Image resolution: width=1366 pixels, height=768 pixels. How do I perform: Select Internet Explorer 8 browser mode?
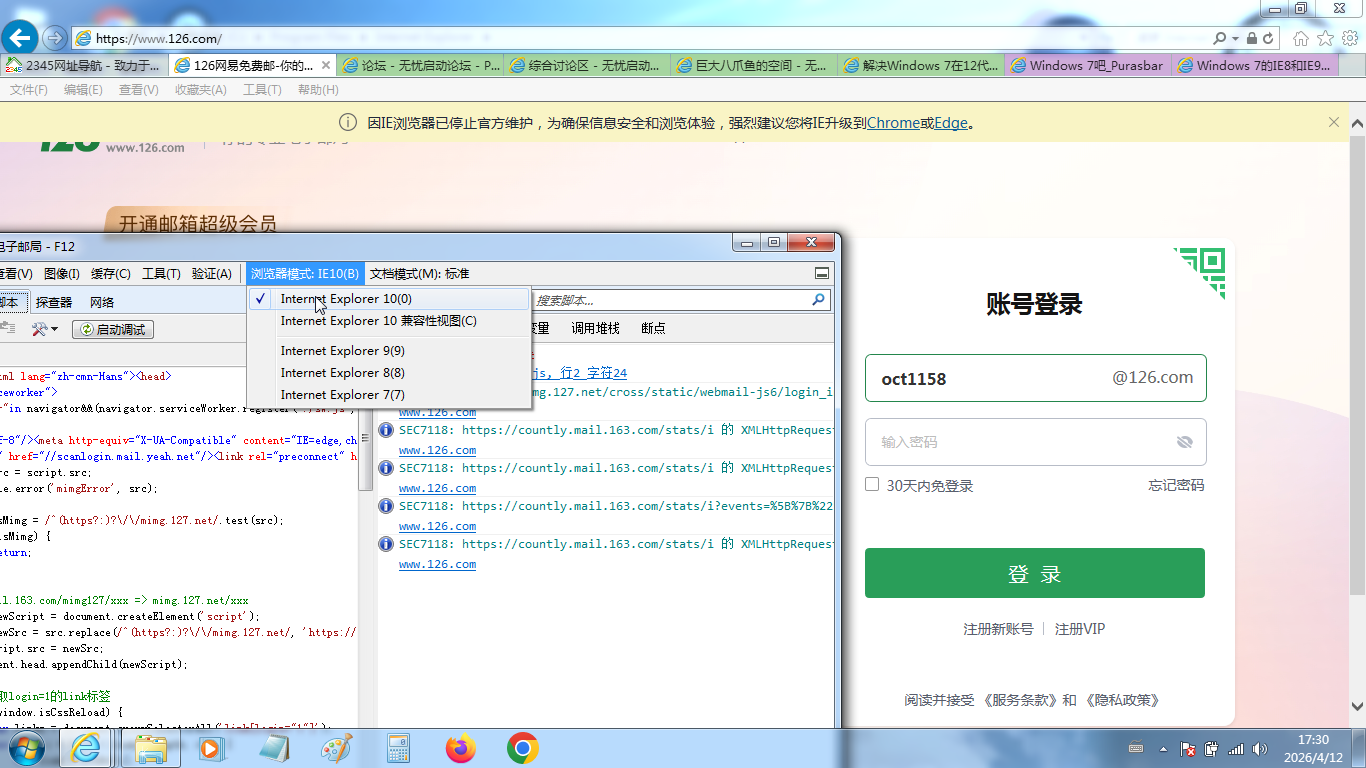click(342, 373)
